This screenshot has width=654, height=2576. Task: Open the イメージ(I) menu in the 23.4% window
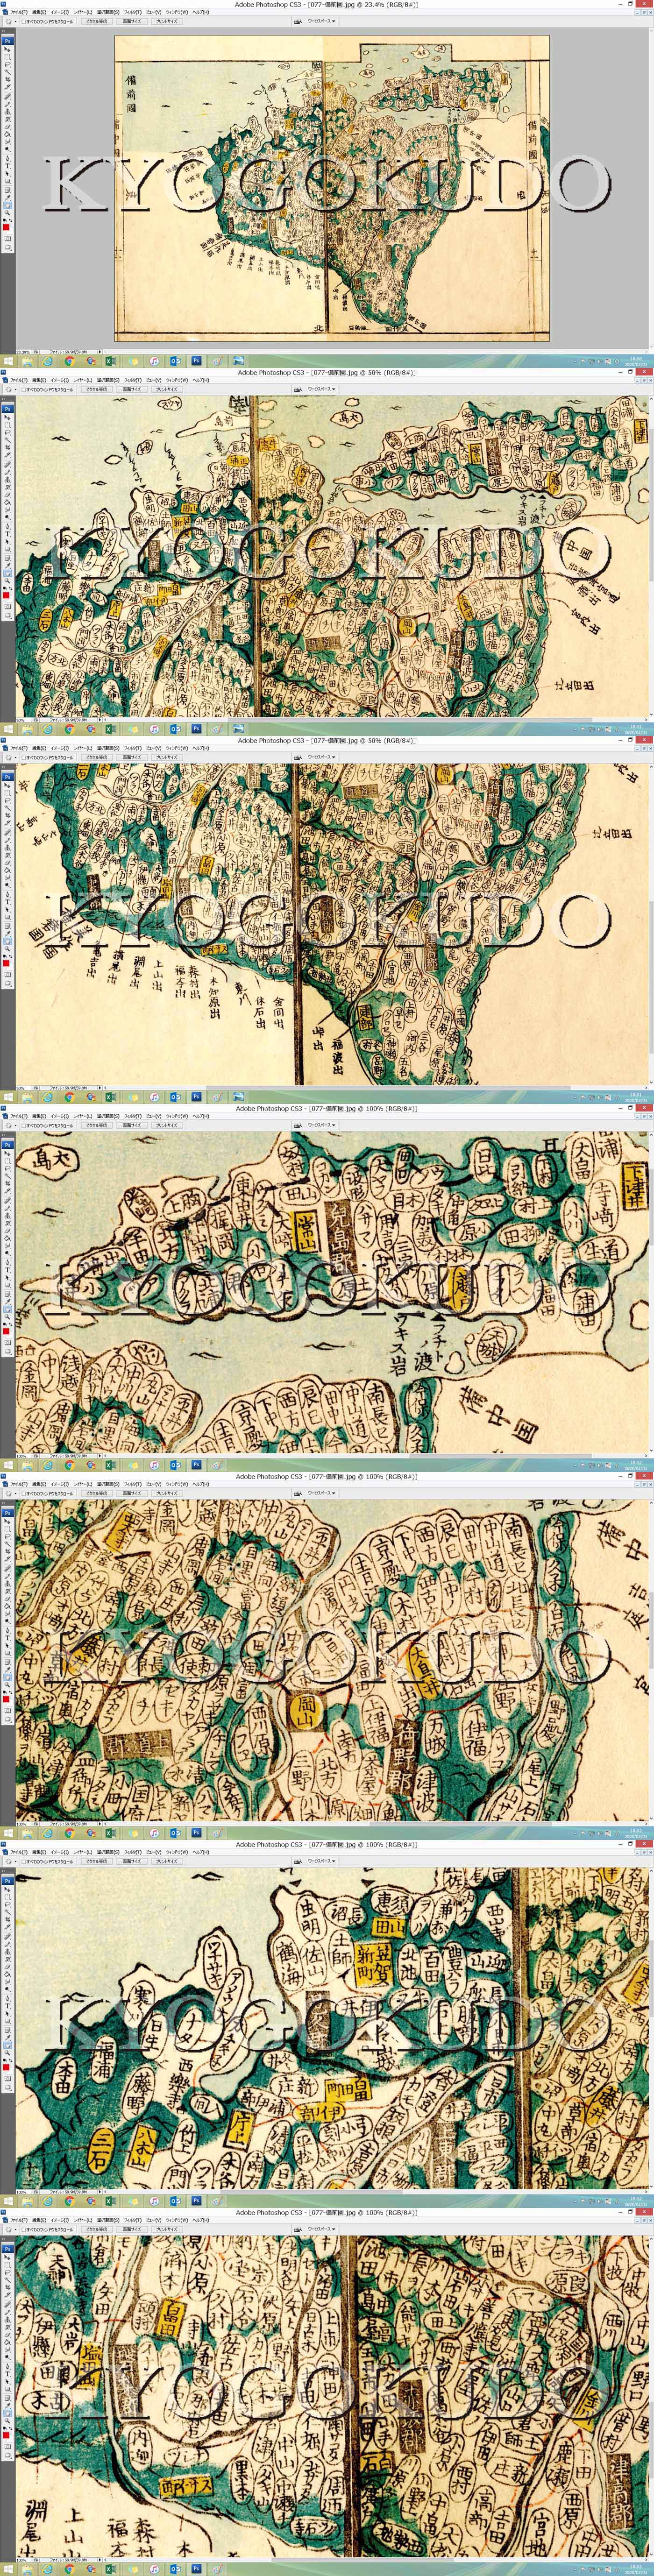pyautogui.click(x=59, y=12)
